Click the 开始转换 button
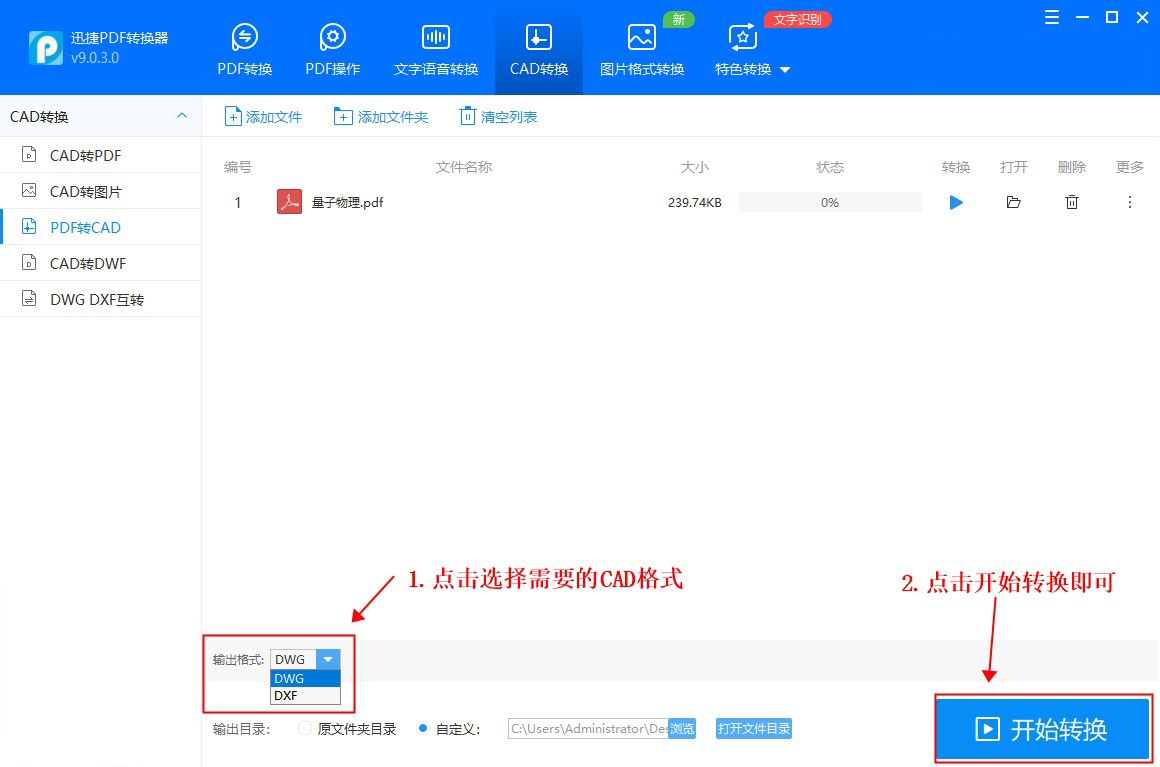The width and height of the screenshot is (1160, 767). coord(1042,729)
